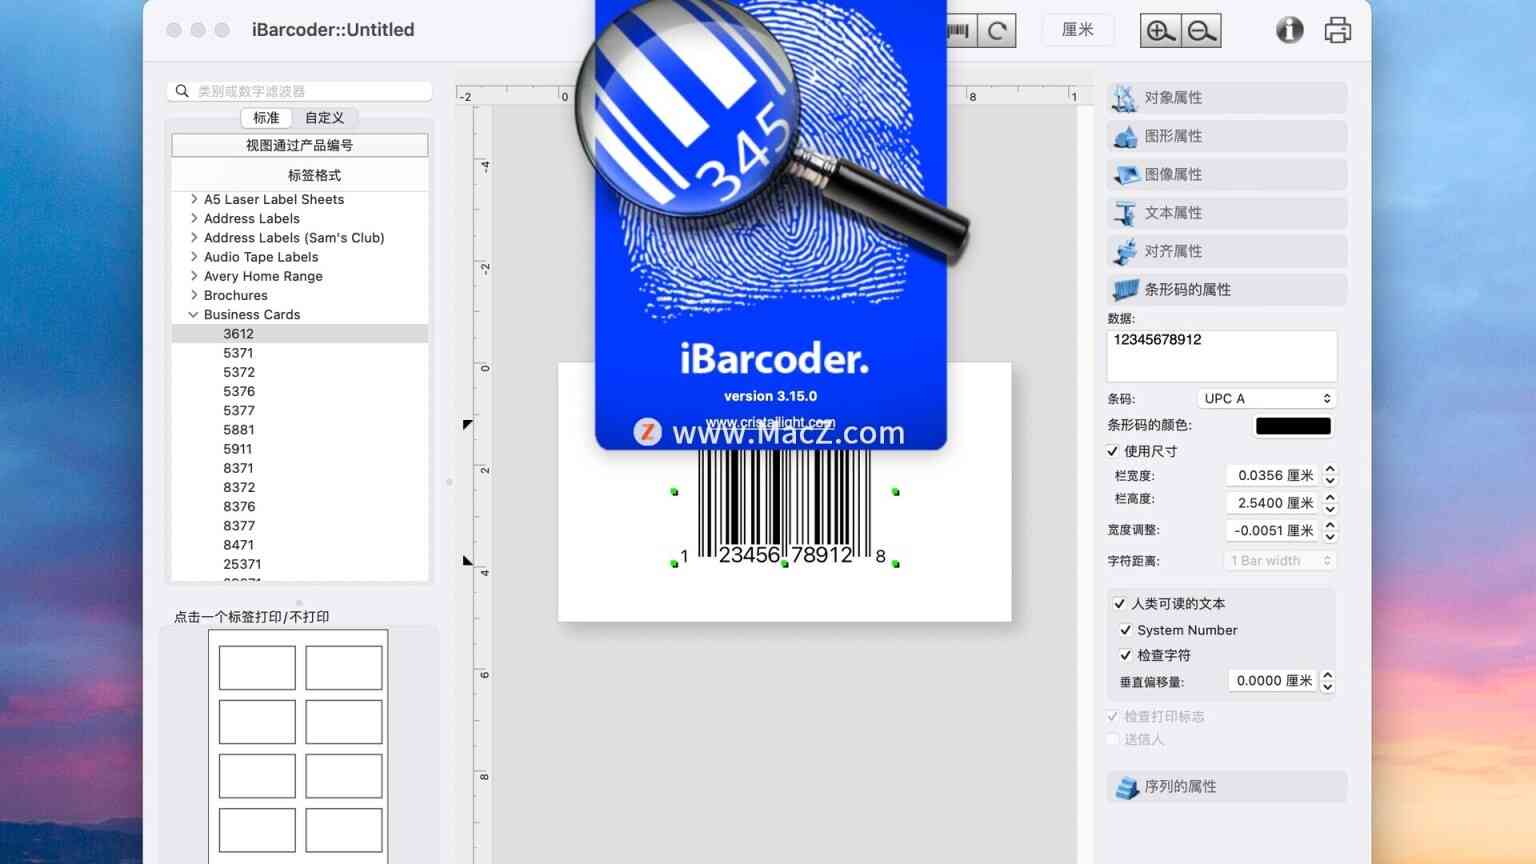Expand the Avery Home Range category
The image size is (1536, 864).
pyautogui.click(x=194, y=276)
